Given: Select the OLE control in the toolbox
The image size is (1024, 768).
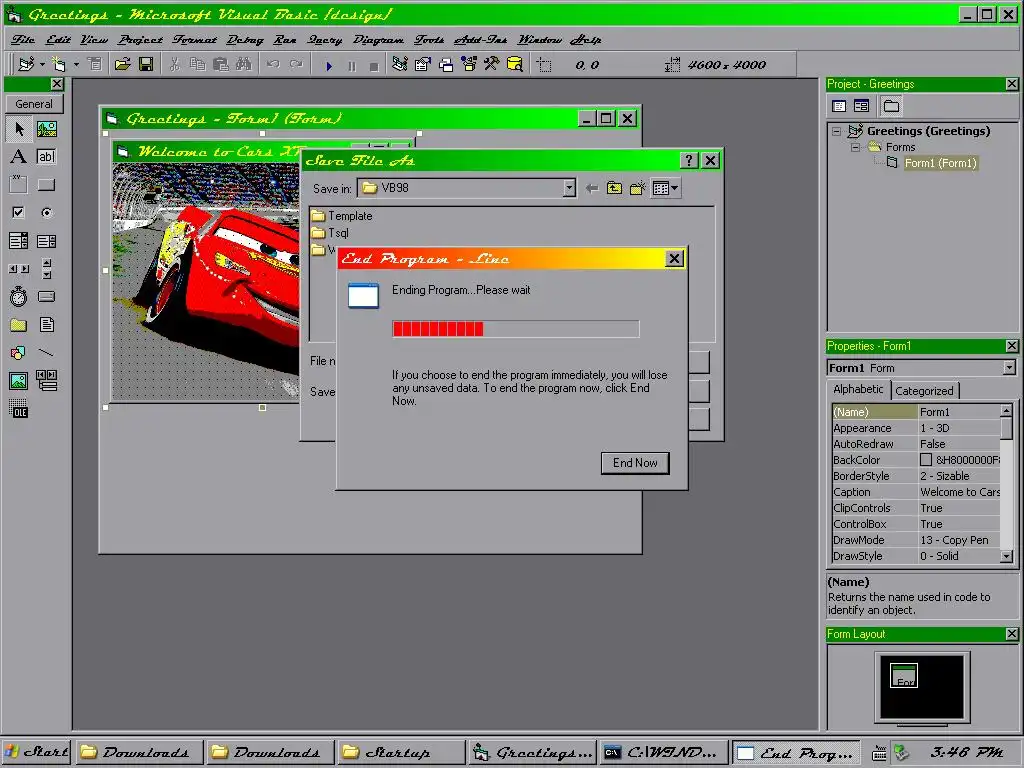Looking at the screenshot, I should click(x=19, y=409).
